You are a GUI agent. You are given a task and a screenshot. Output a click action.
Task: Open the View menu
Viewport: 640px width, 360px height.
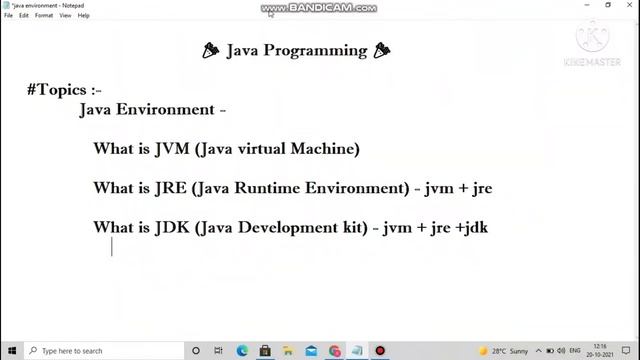click(65, 16)
